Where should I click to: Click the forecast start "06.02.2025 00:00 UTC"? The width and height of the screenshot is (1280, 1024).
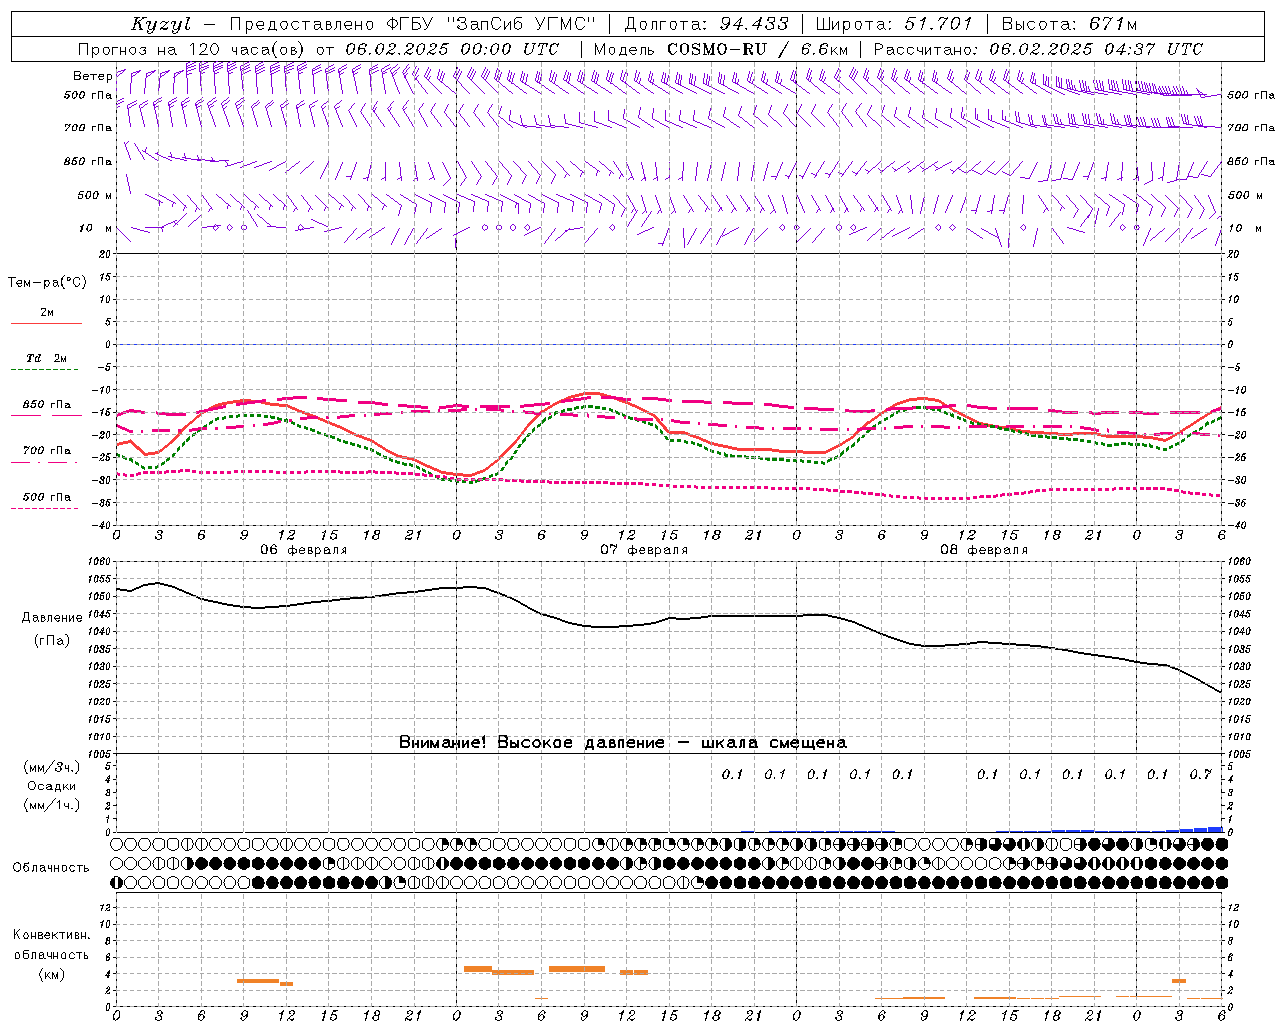pos(452,49)
